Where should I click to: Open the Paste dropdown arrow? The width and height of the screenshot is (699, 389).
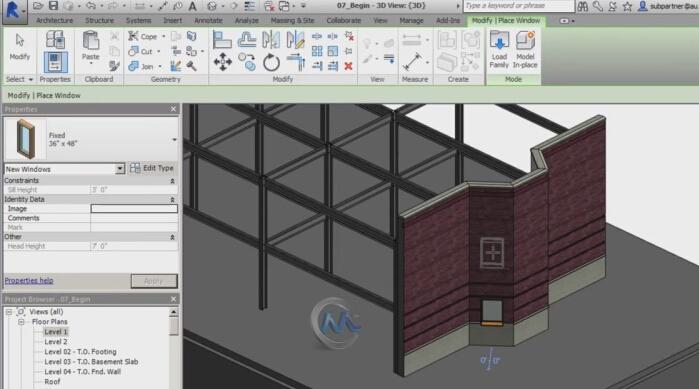(x=90, y=64)
